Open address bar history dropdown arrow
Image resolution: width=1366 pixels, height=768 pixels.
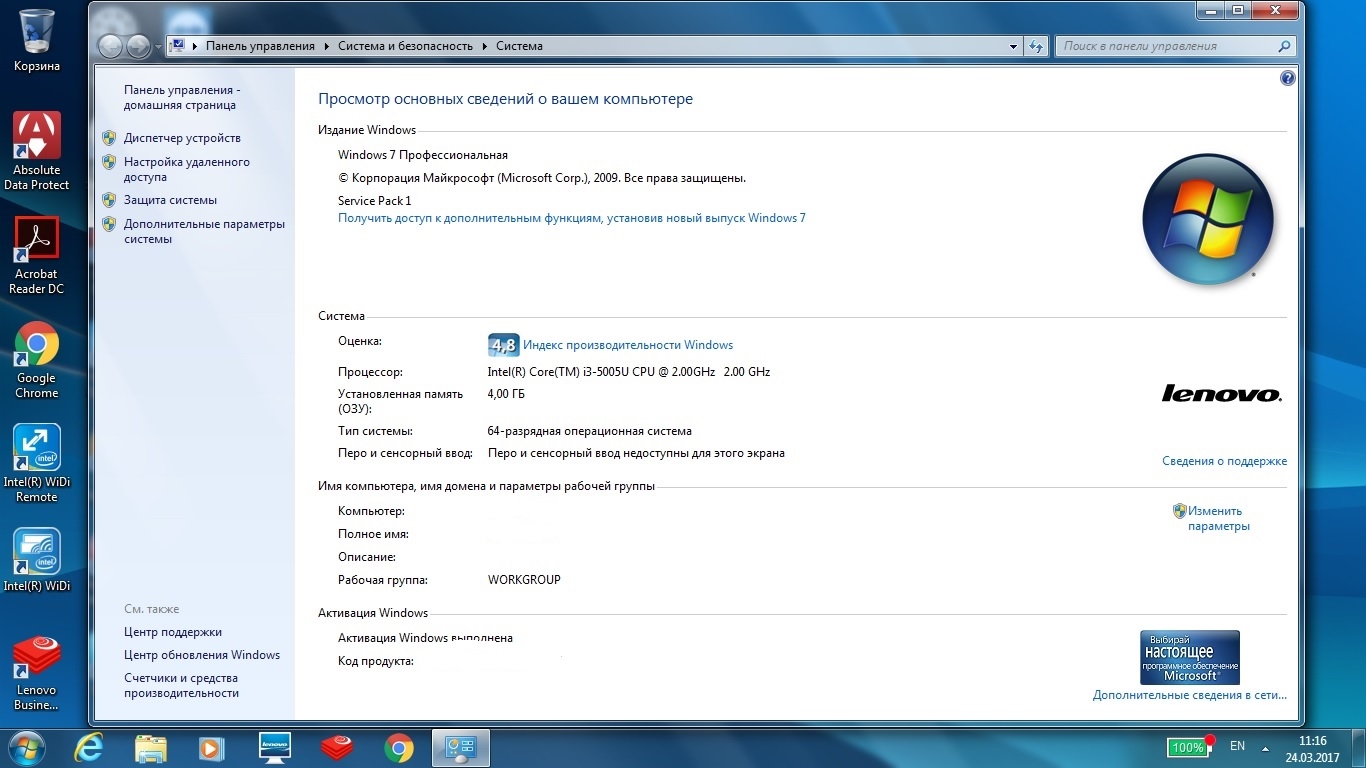click(x=1014, y=46)
